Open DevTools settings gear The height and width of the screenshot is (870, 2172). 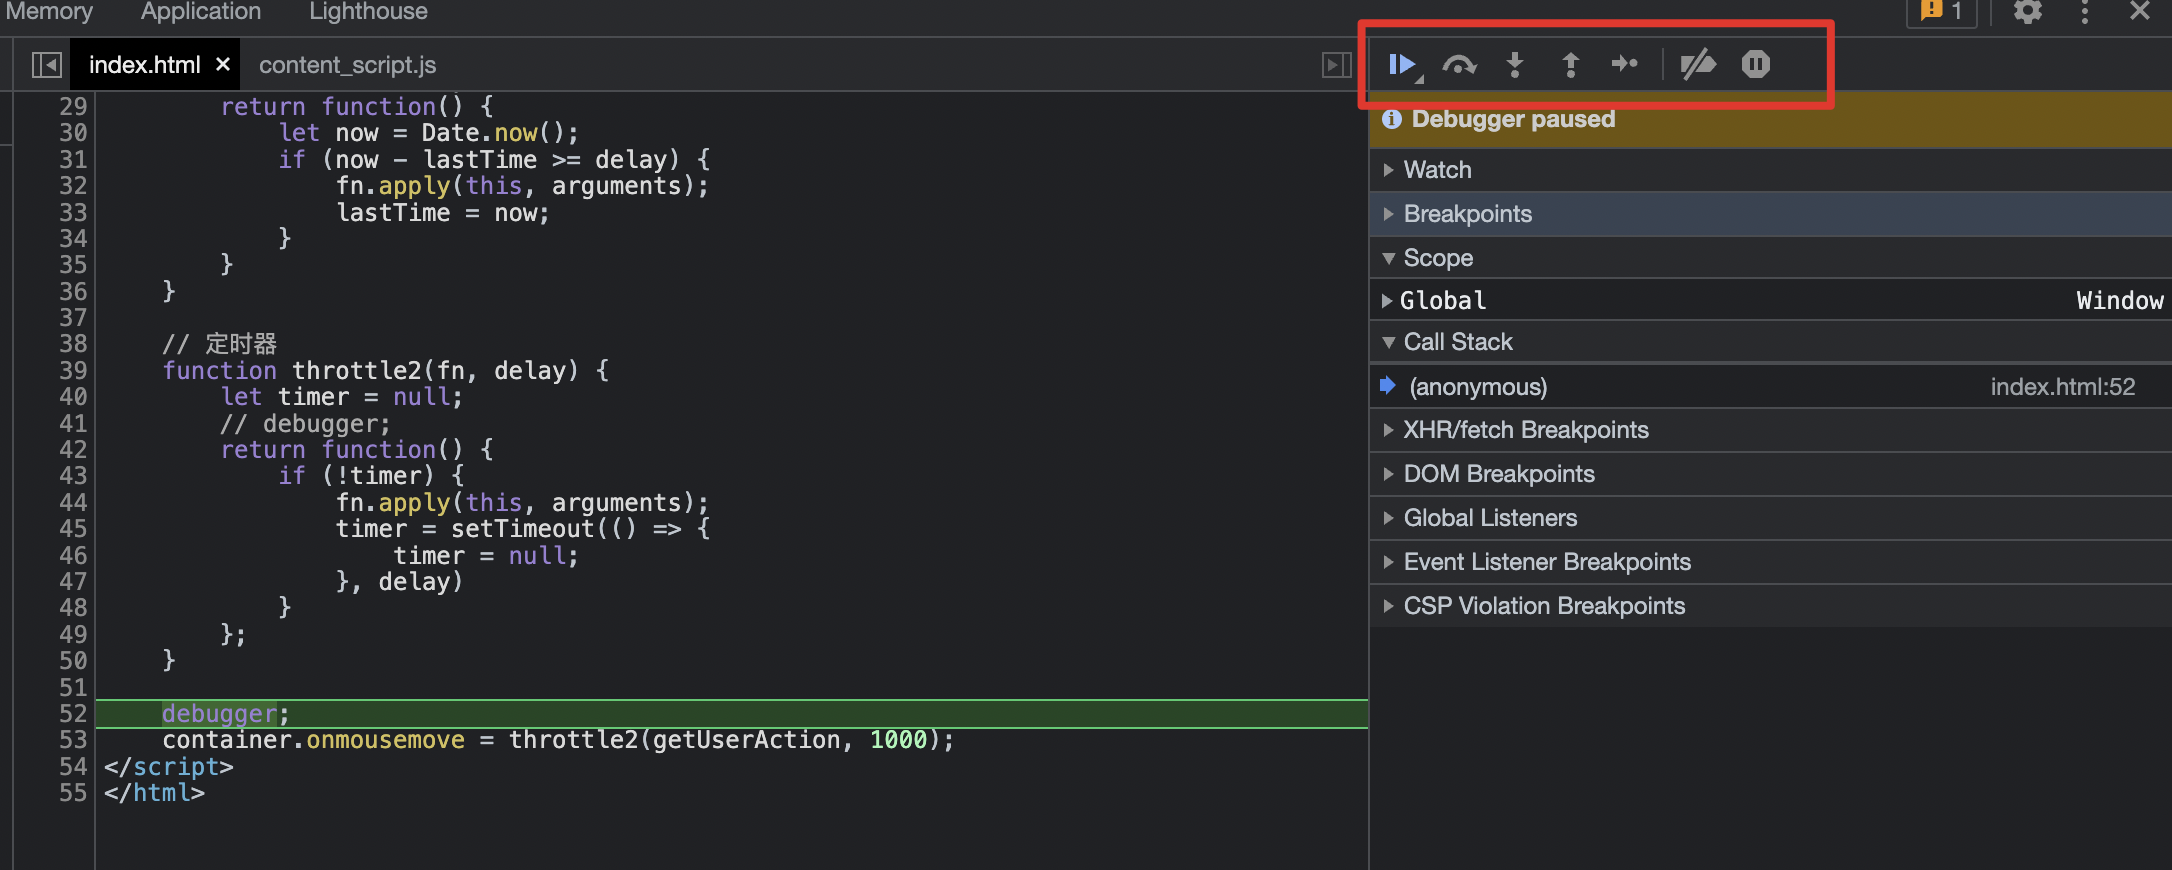click(x=2027, y=12)
